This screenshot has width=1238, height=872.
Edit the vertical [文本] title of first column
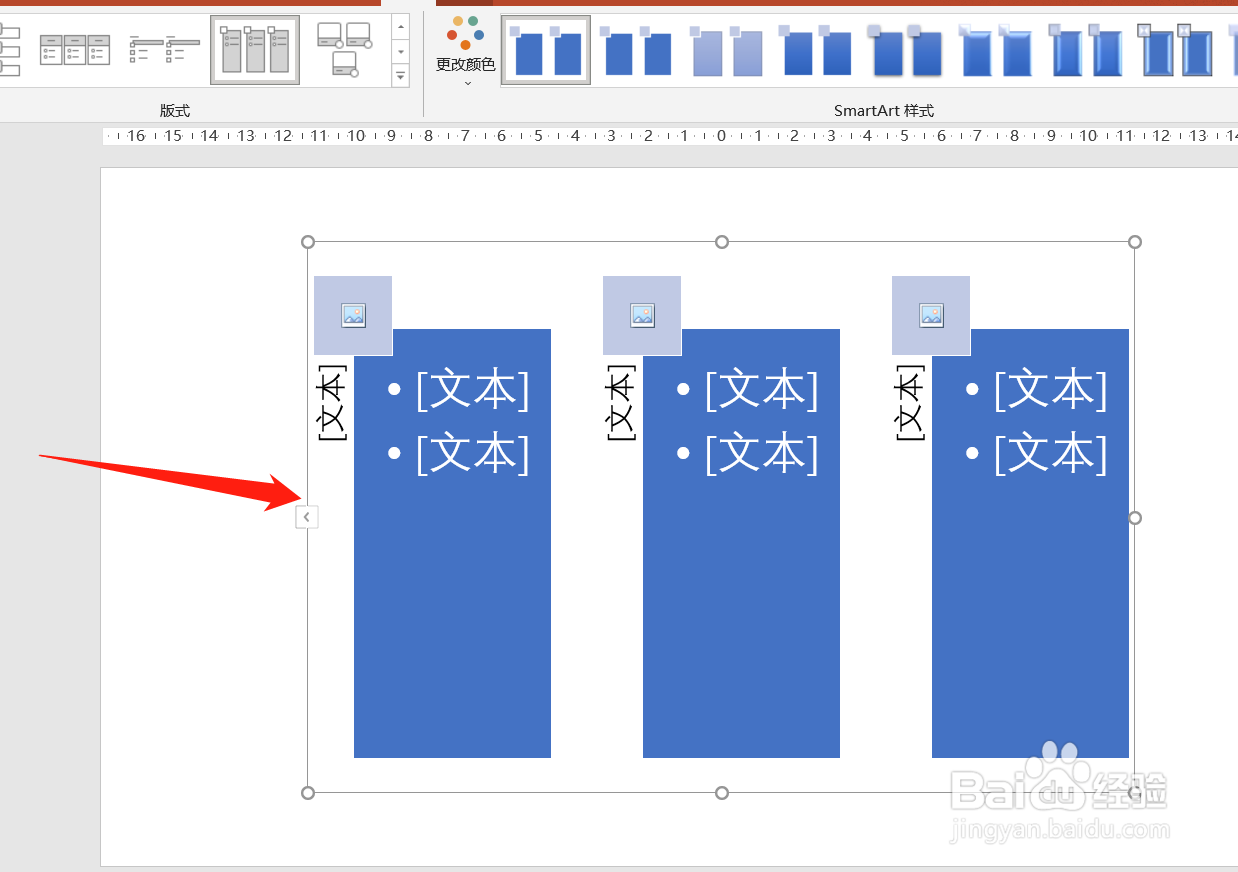pos(332,401)
